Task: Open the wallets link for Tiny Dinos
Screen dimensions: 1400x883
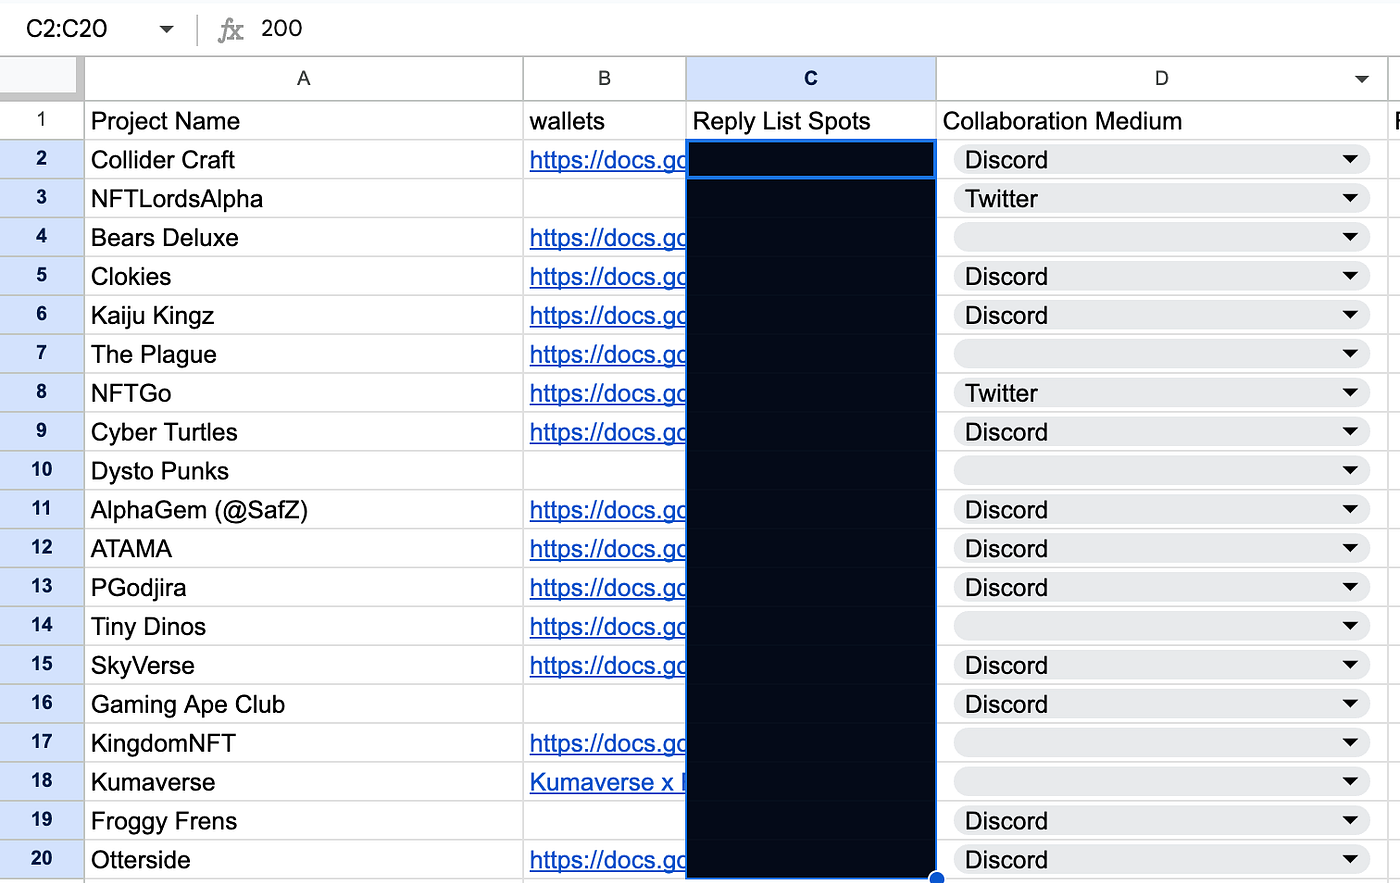Action: coord(608,627)
